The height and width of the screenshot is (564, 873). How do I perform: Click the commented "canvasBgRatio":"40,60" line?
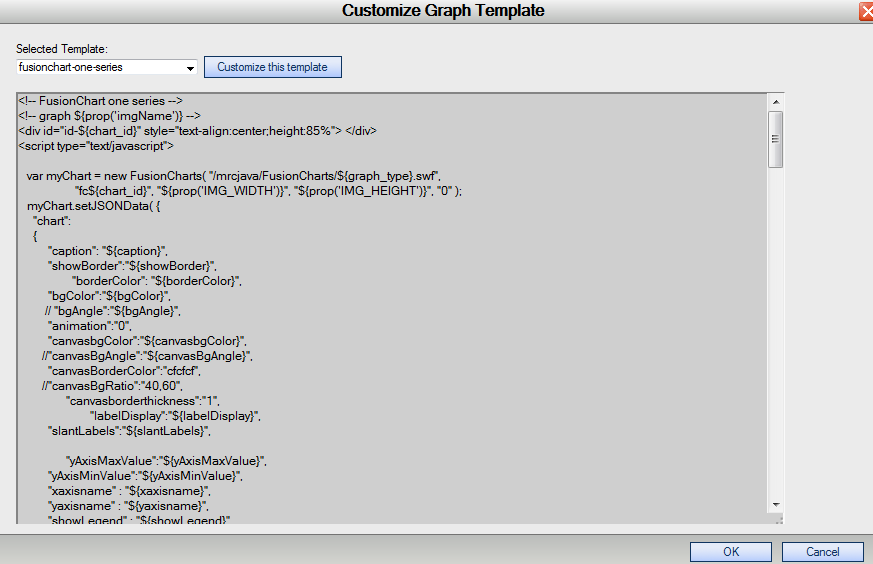coord(112,387)
